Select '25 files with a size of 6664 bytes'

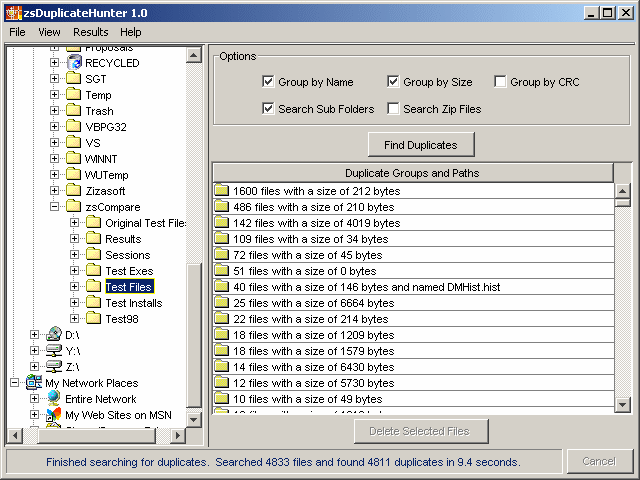point(413,303)
